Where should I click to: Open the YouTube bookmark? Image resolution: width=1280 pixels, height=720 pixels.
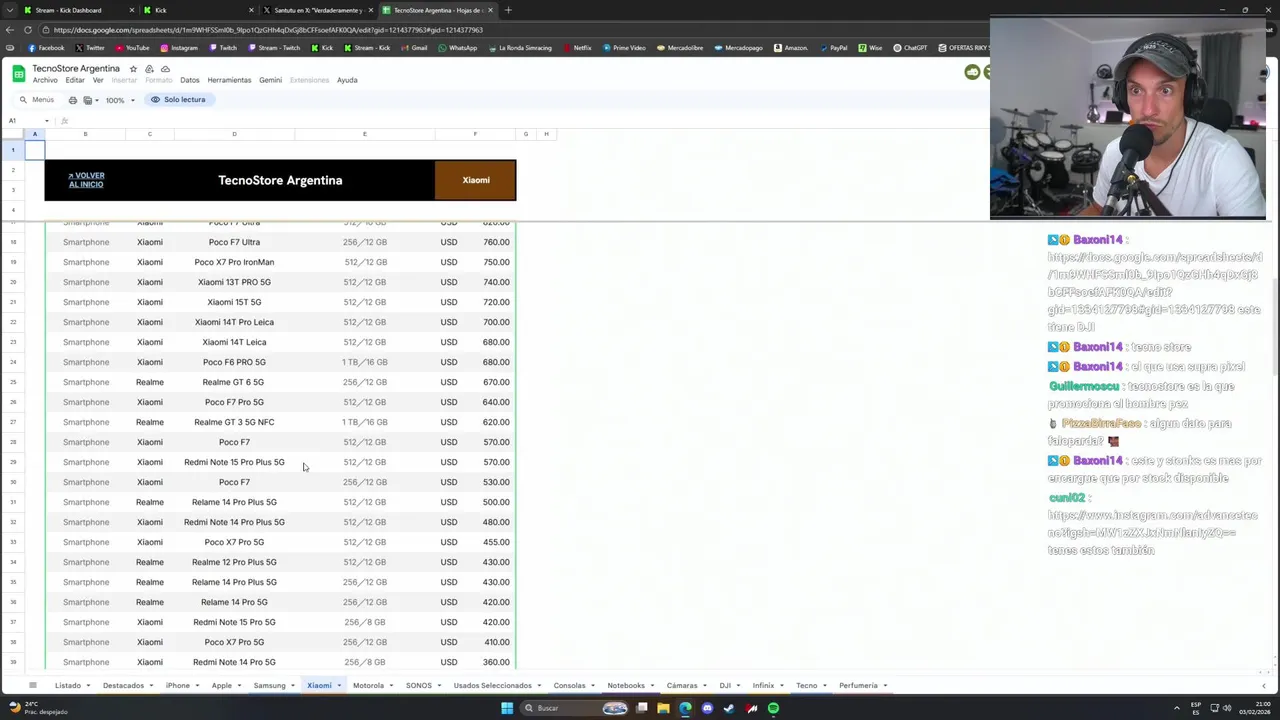pyautogui.click(x=132, y=48)
